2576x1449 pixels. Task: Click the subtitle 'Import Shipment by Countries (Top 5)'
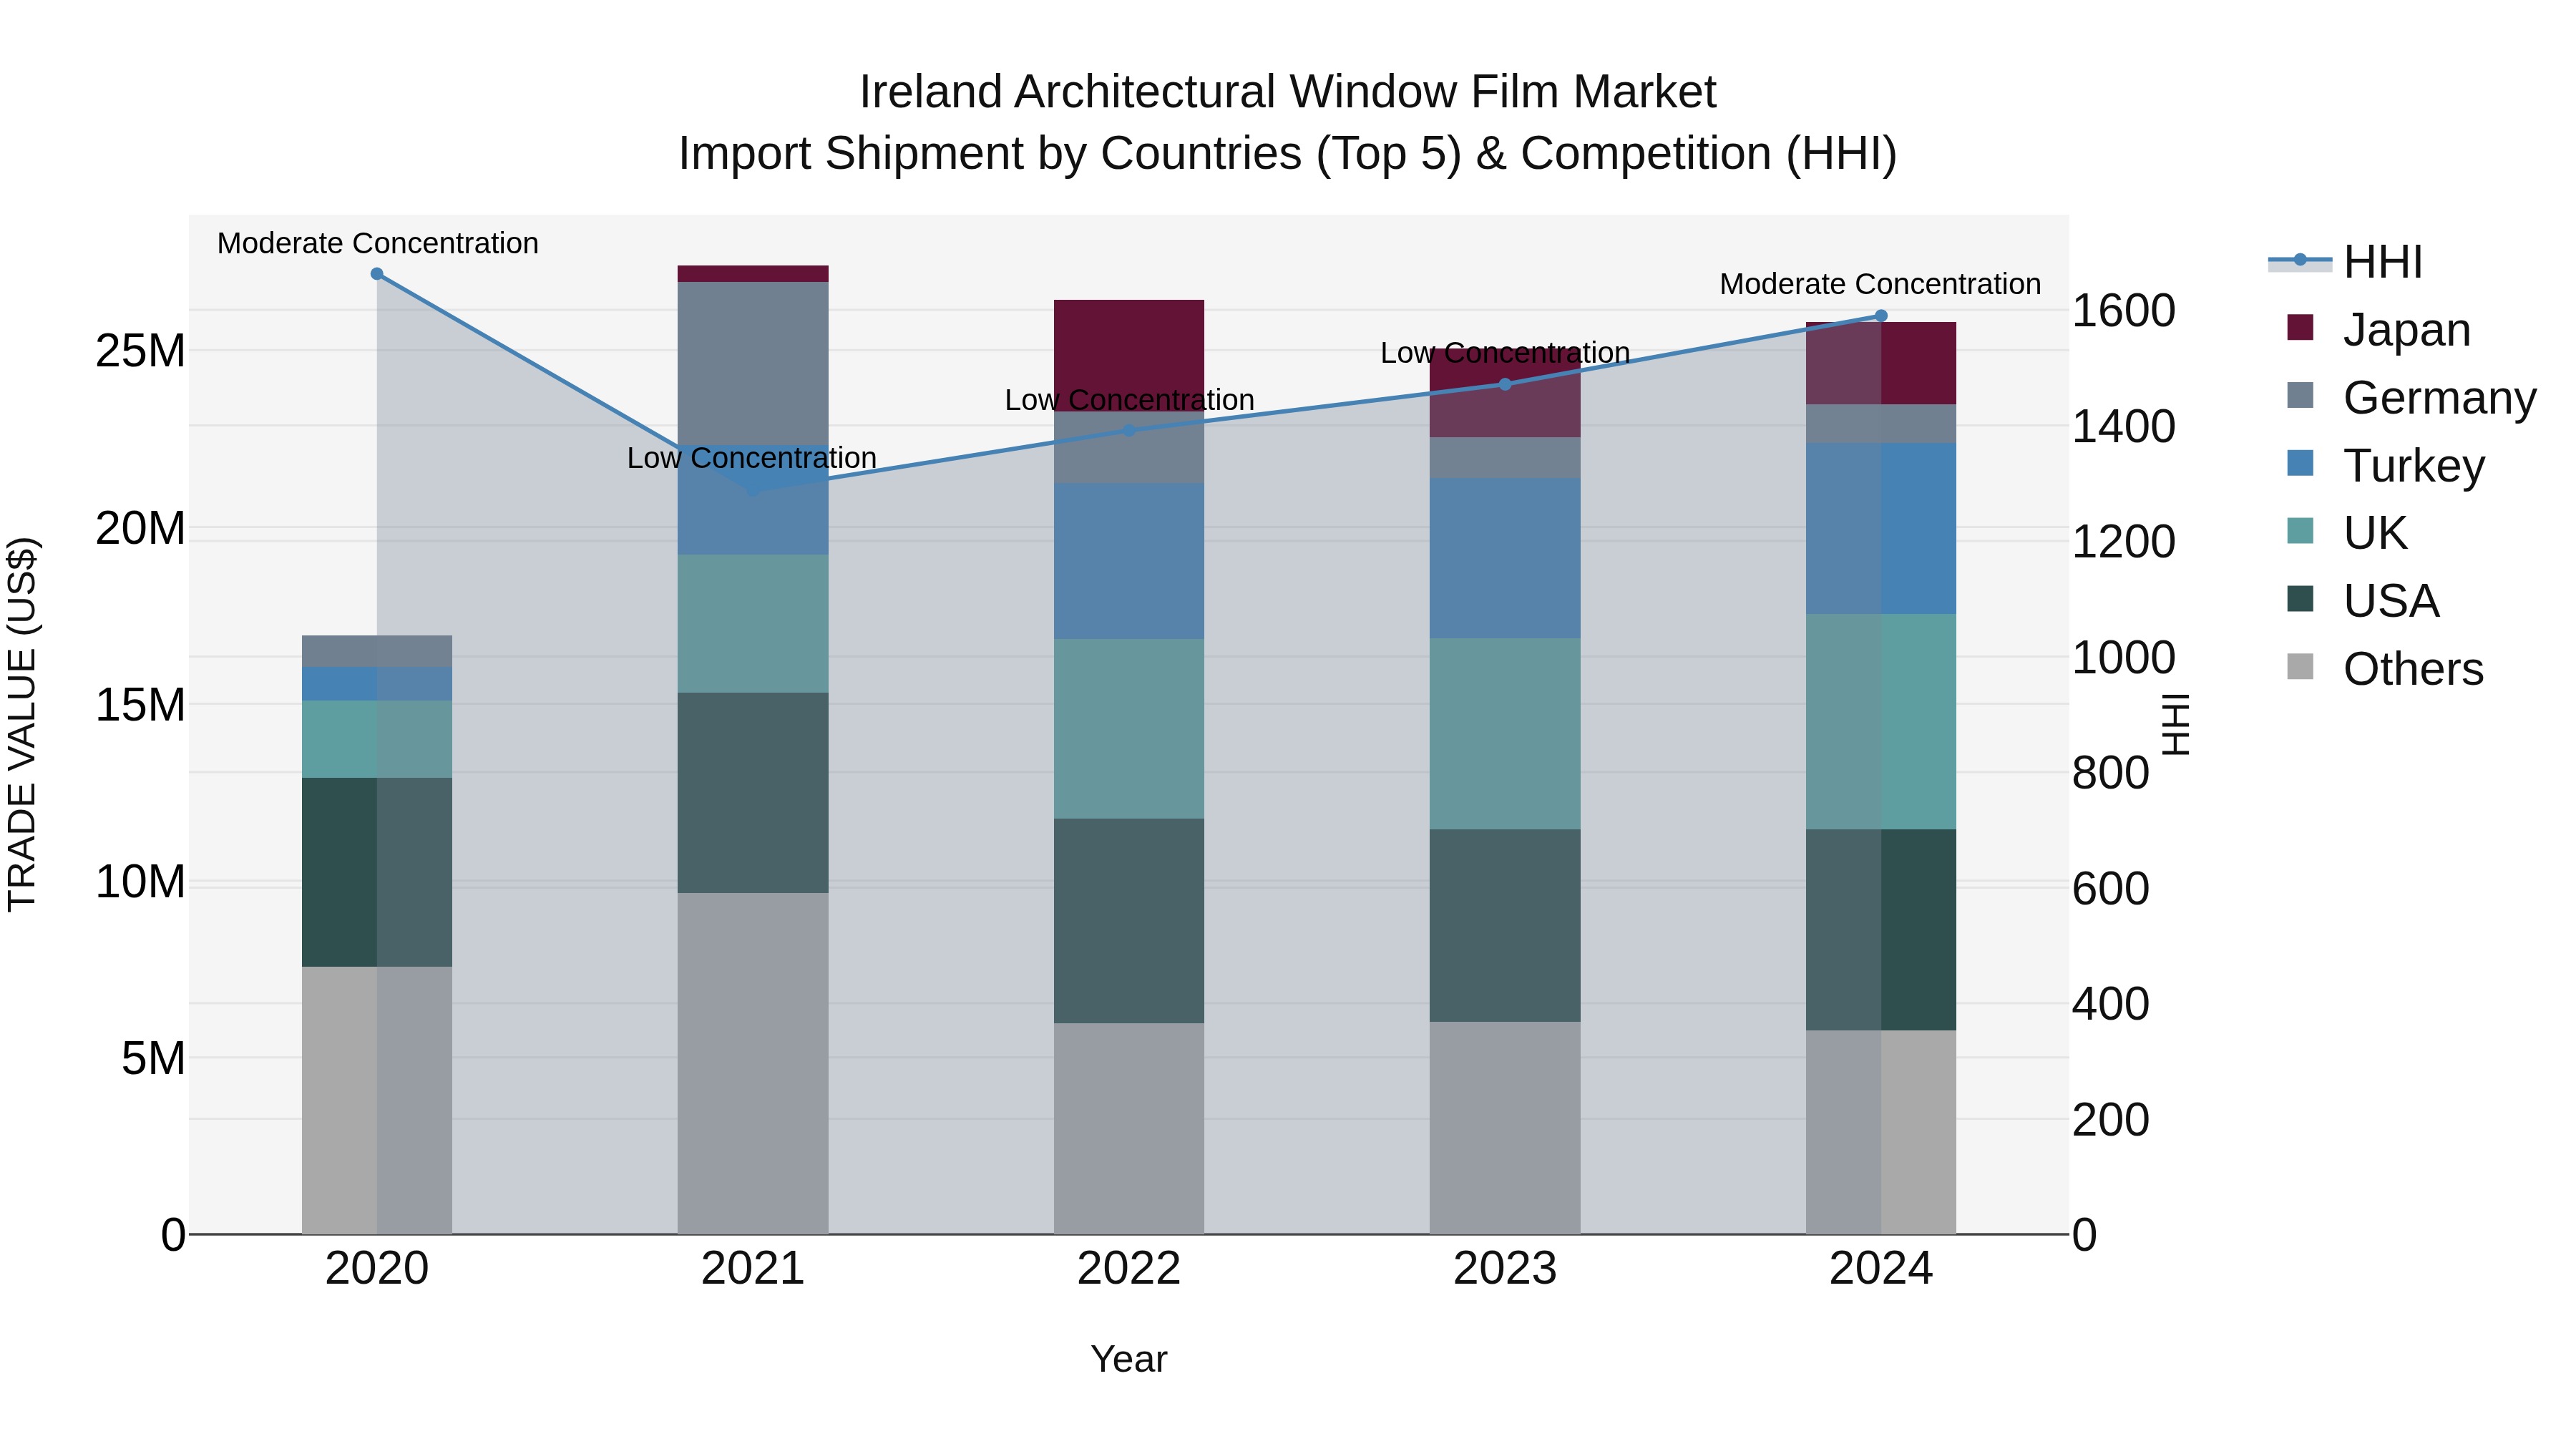click(1070, 154)
